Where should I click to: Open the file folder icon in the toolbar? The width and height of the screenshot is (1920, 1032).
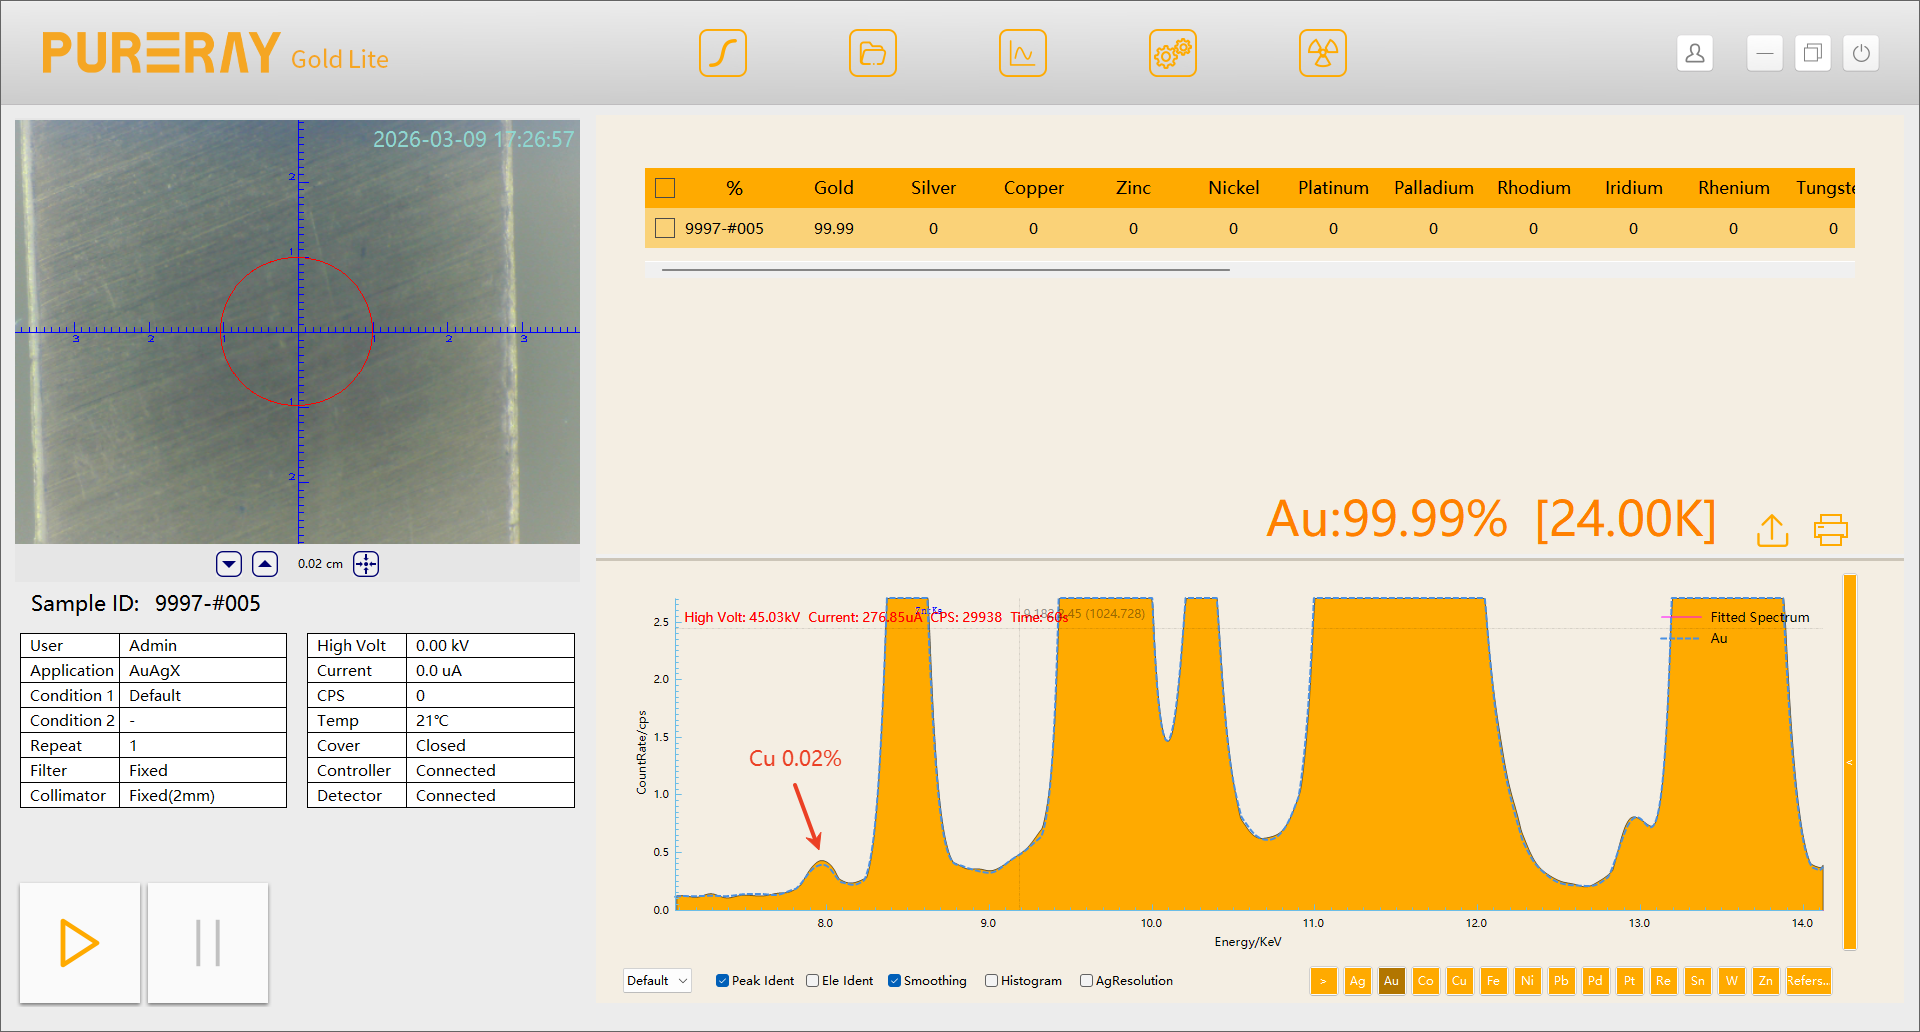[x=872, y=53]
